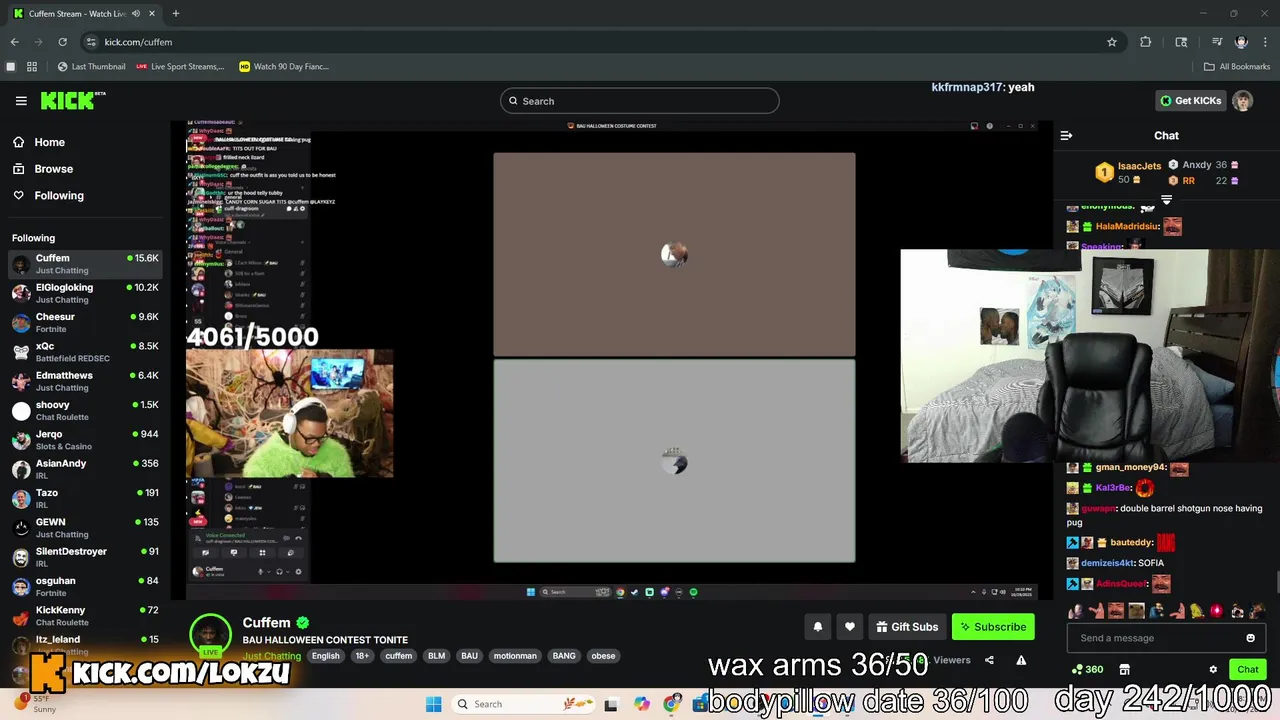Screen dimensions: 1280x720
Task: Open shoovy channel in following list
Action: [x=85, y=410]
